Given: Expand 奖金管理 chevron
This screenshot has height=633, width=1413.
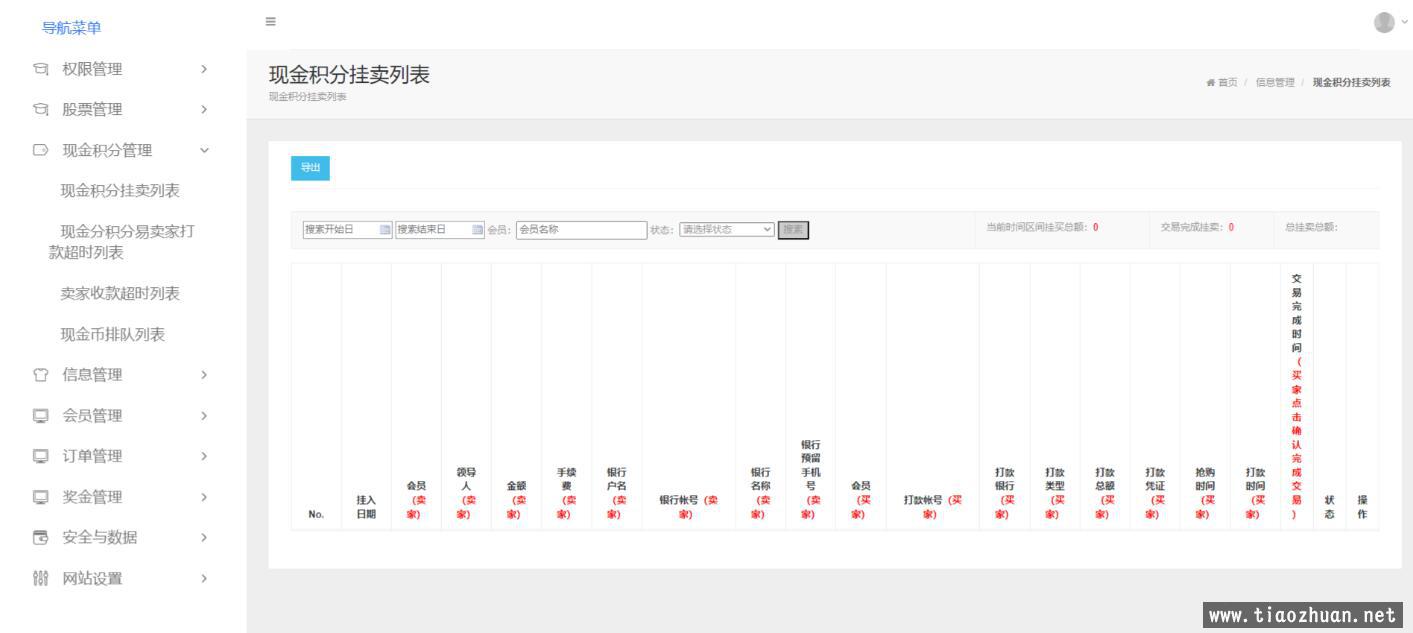Looking at the screenshot, I should point(204,497).
